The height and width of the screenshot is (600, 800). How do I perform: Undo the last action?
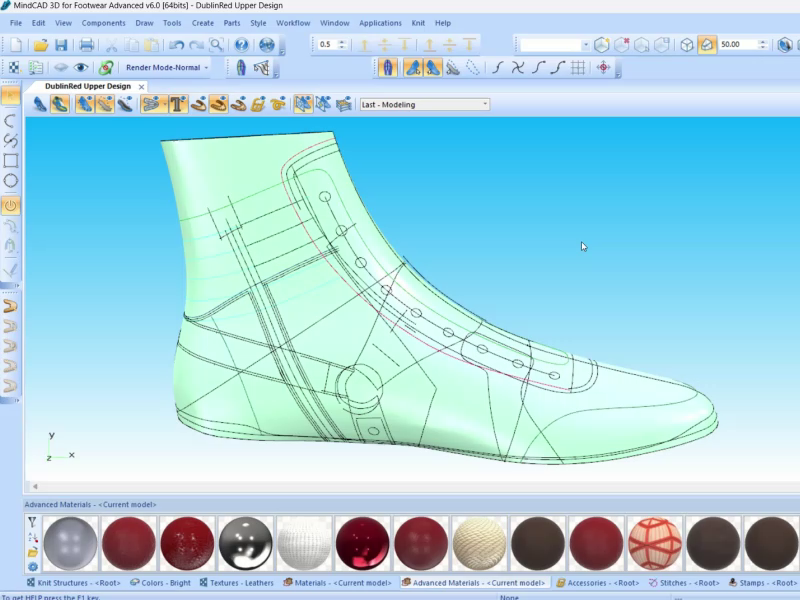coord(177,45)
